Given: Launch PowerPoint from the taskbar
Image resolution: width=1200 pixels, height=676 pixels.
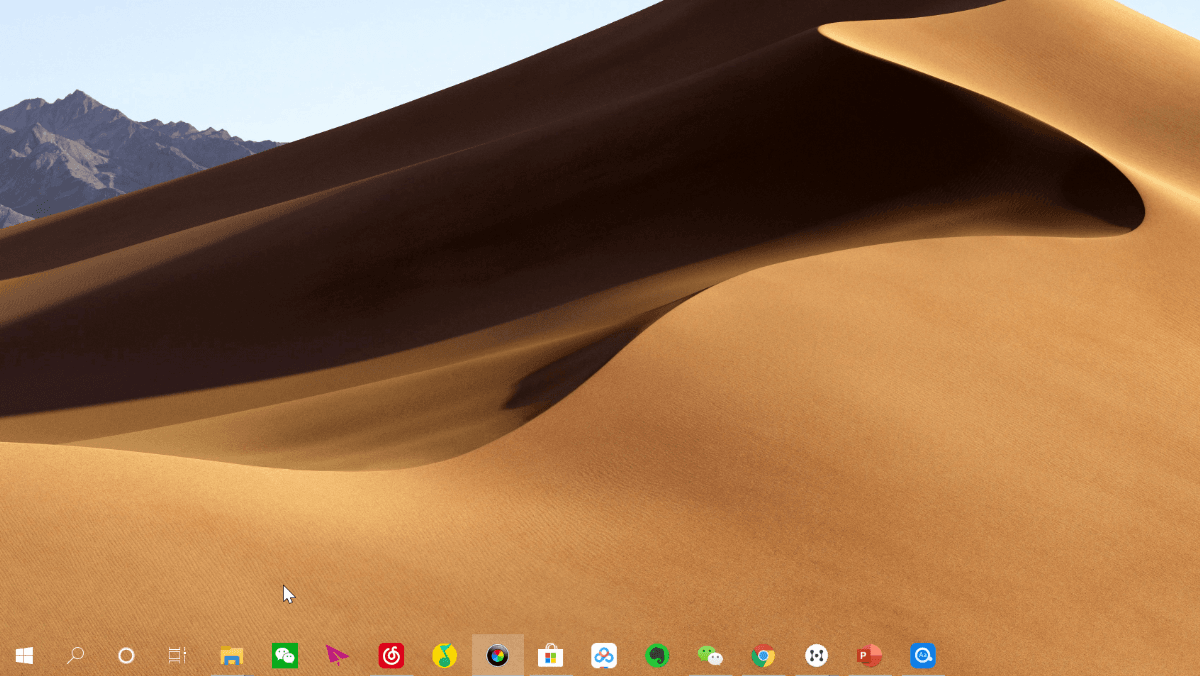Looking at the screenshot, I should [x=869, y=656].
